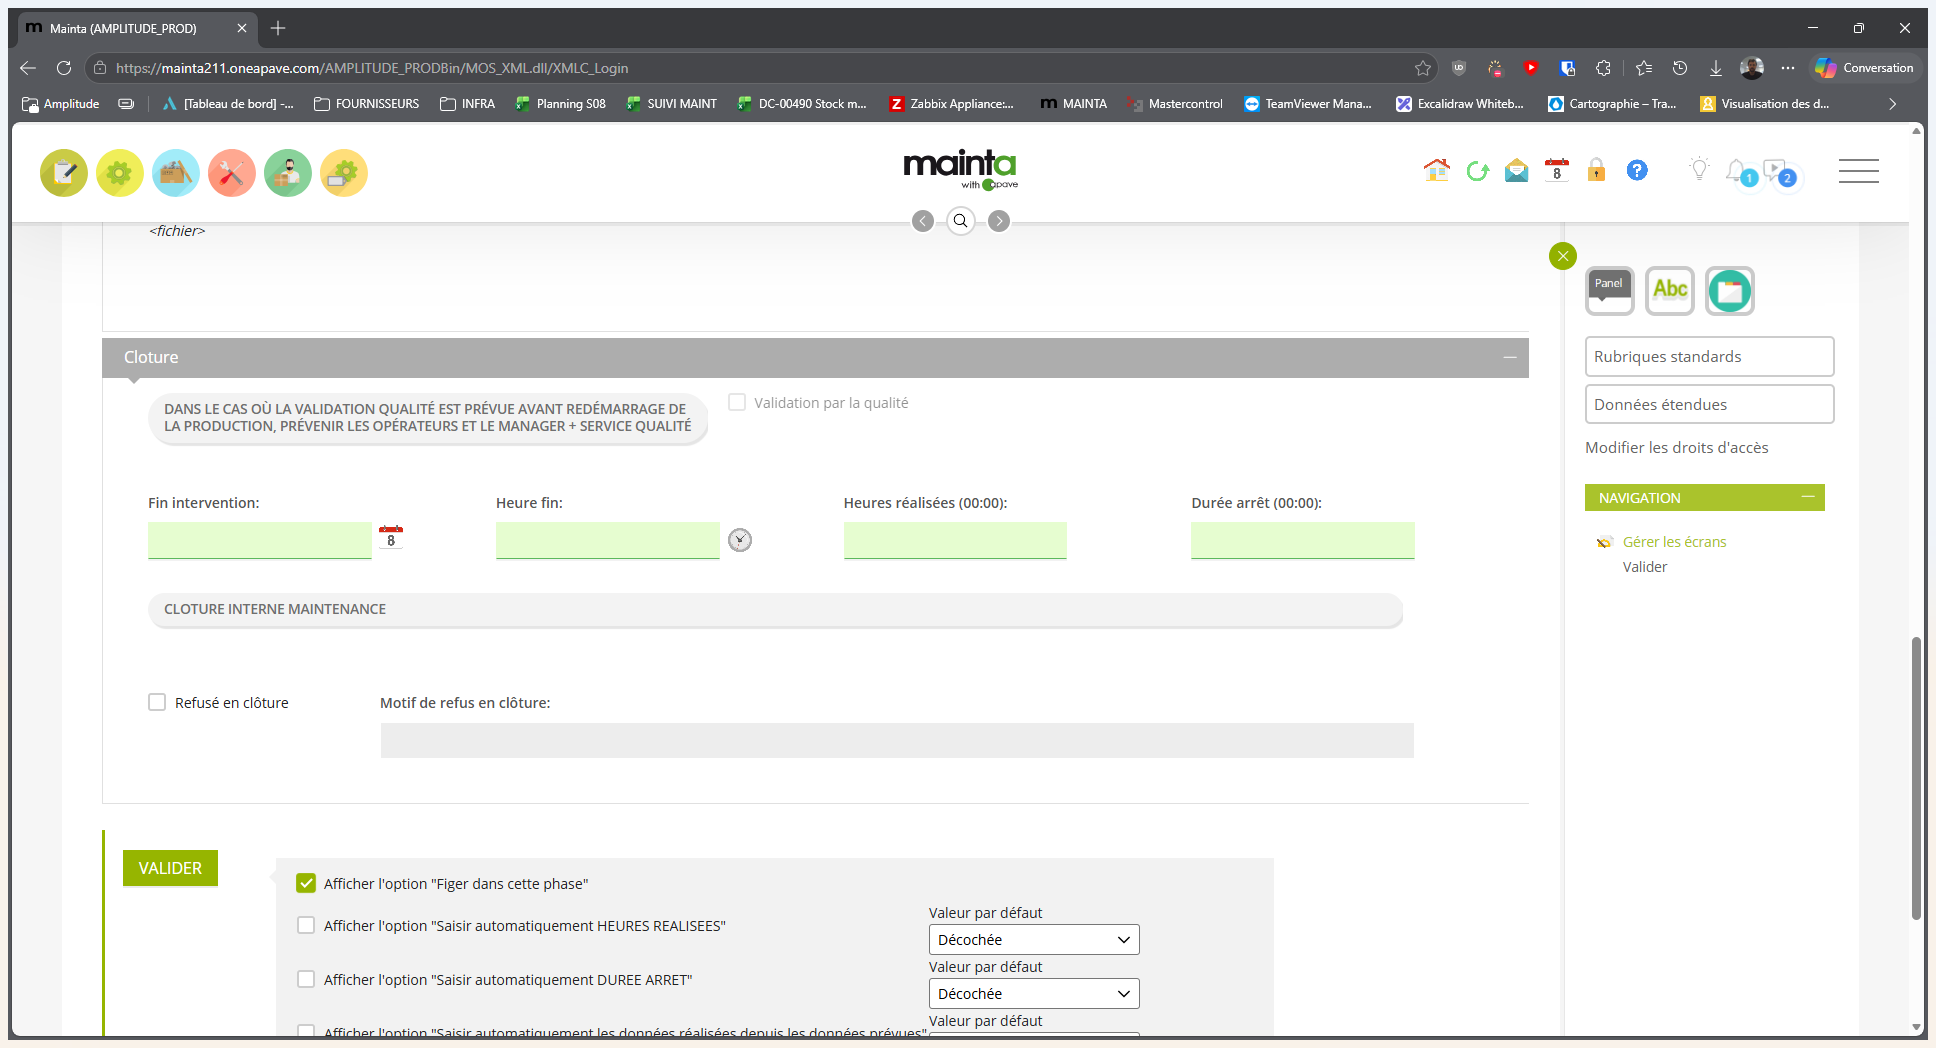Check the Refusé en clôture box
The width and height of the screenshot is (1936, 1048).
157,702
